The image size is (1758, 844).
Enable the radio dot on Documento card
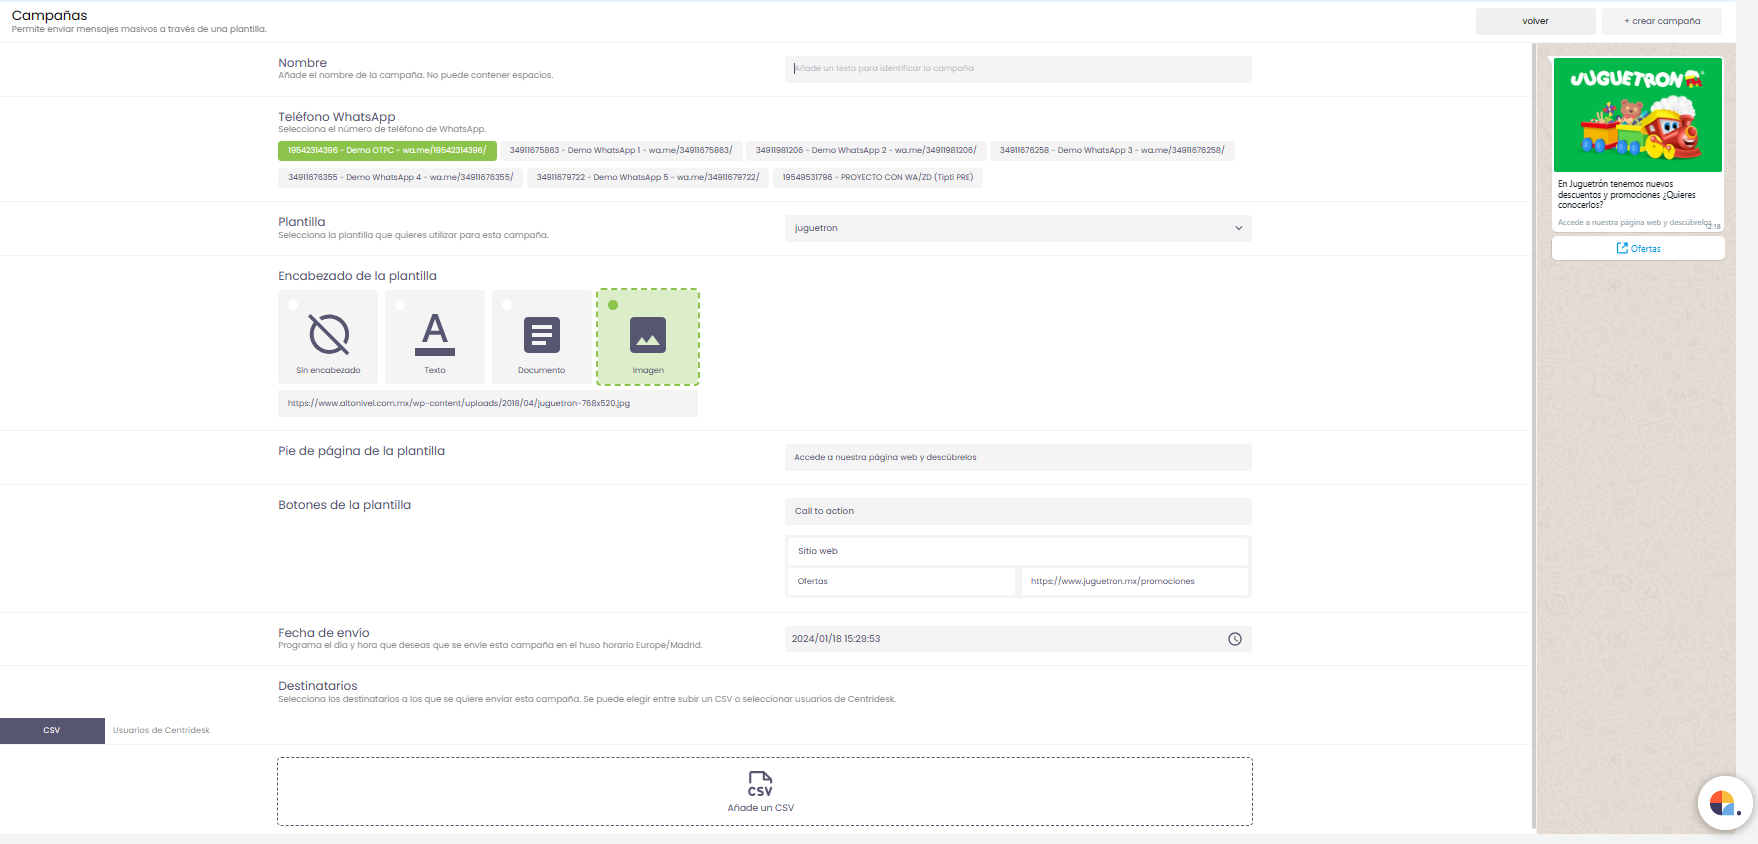coord(507,305)
